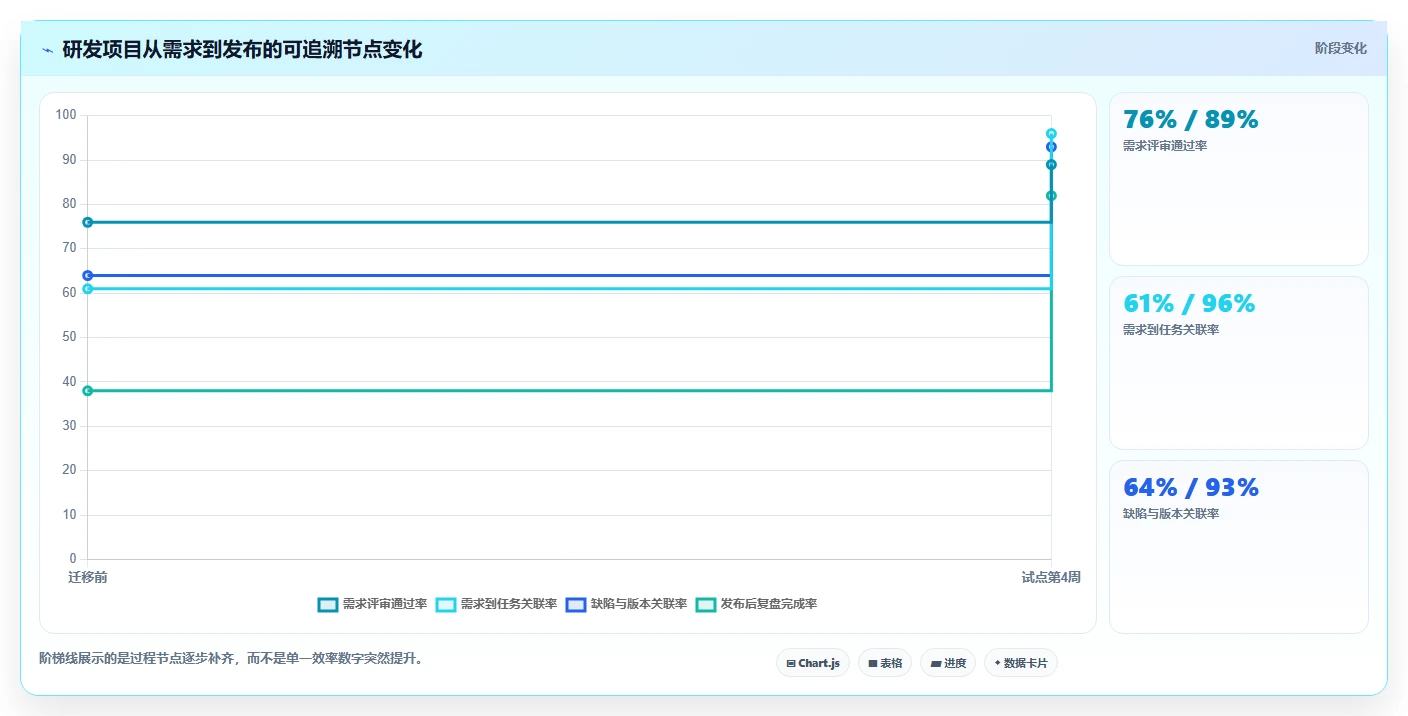Click the 表格 tag
The height and width of the screenshot is (716, 1408).
885,663
